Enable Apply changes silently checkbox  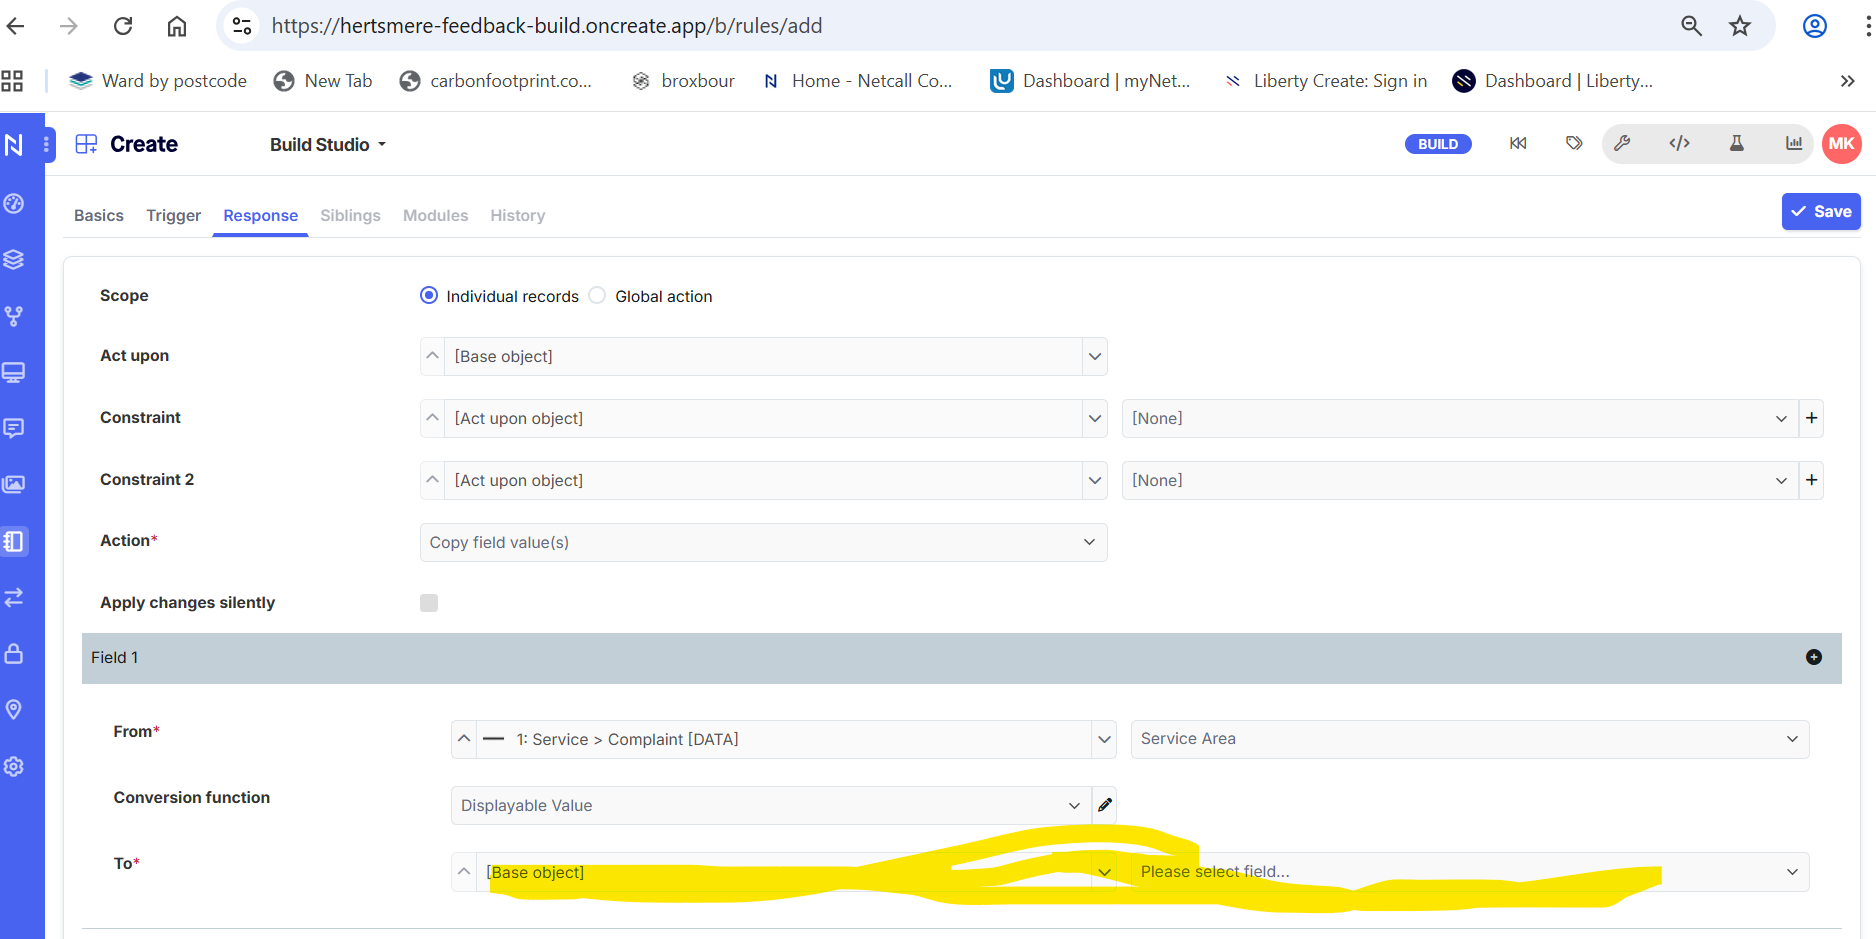[429, 603]
